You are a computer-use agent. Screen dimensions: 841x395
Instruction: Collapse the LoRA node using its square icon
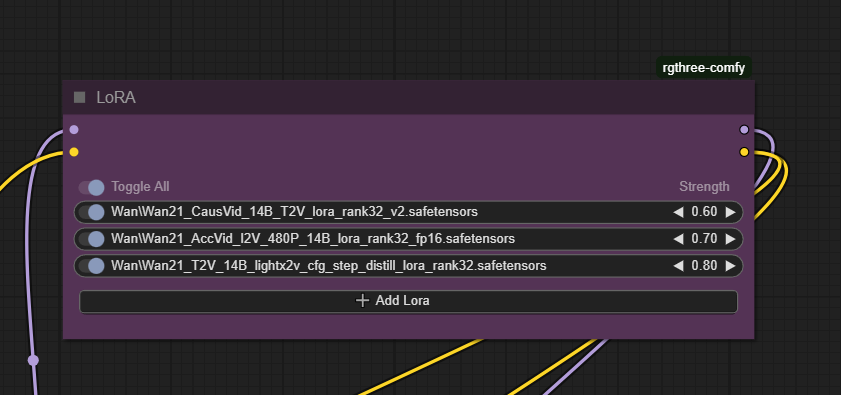[80, 97]
